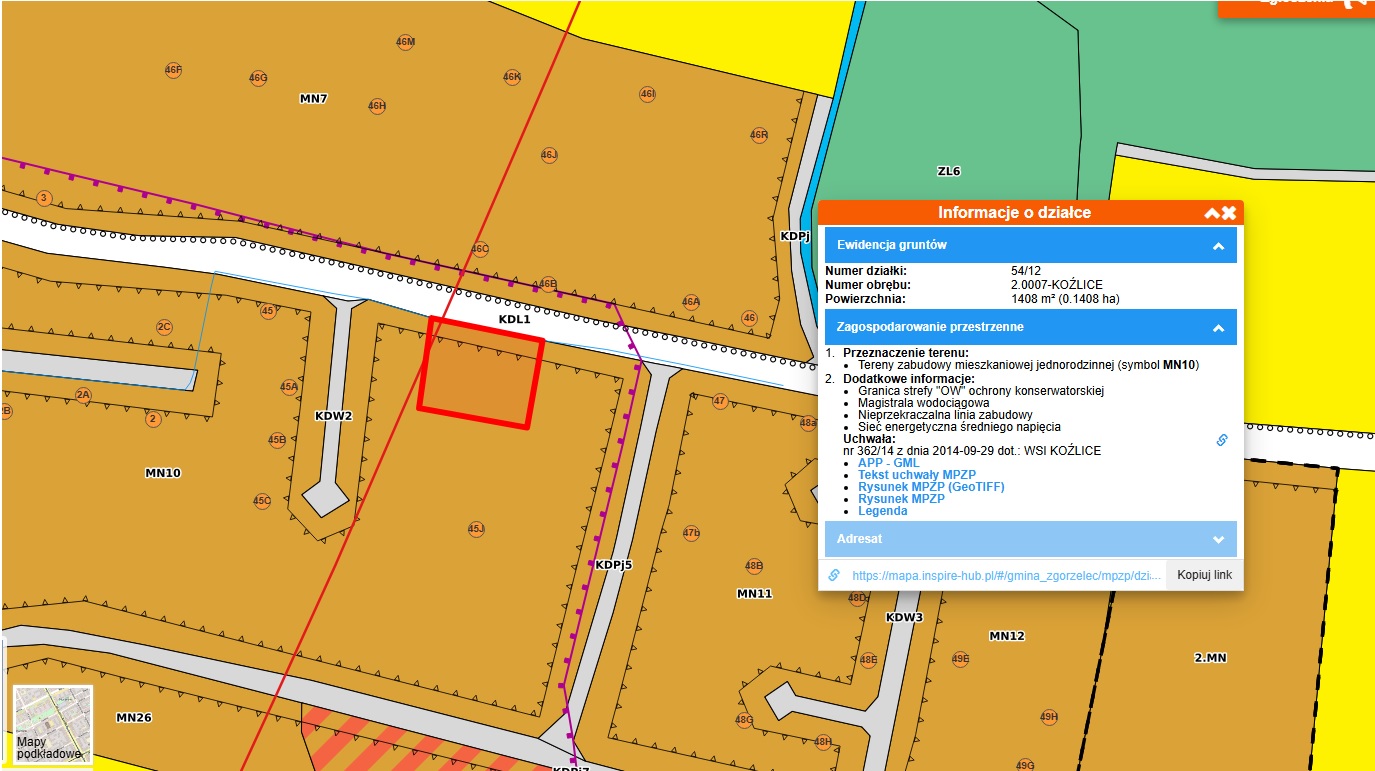Collapse the Zagospodarowanie przestrzenne section
1375x771 pixels.
point(1218,328)
